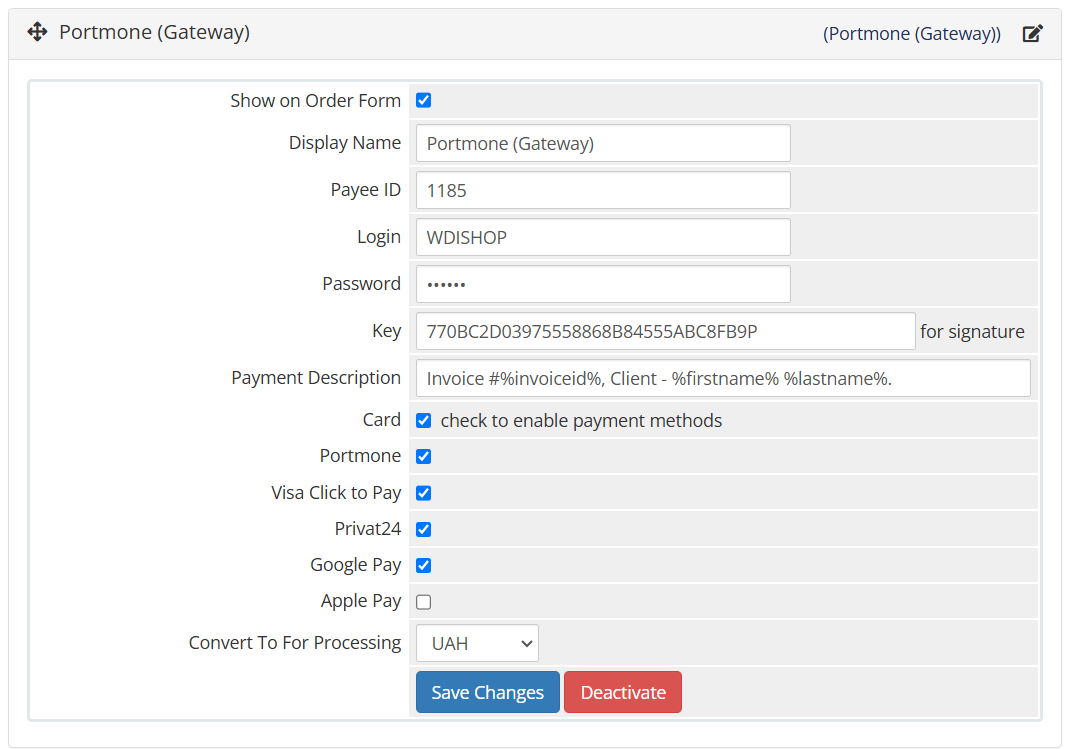Click into the Payee ID field

[x=603, y=190]
